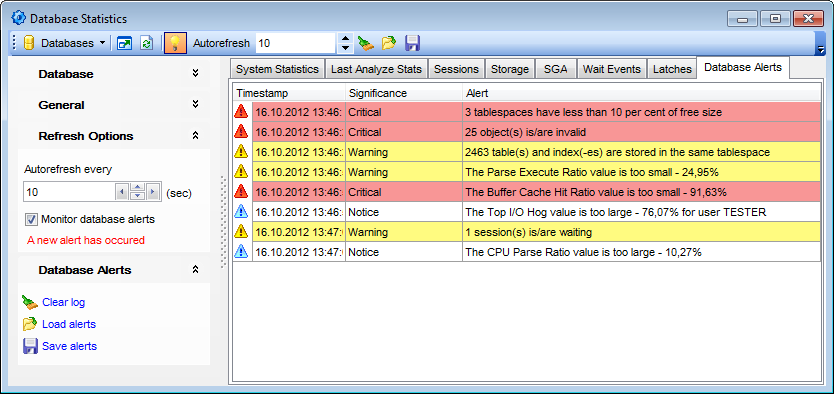
Task: Click the Clear log link
Action: (x=63, y=302)
